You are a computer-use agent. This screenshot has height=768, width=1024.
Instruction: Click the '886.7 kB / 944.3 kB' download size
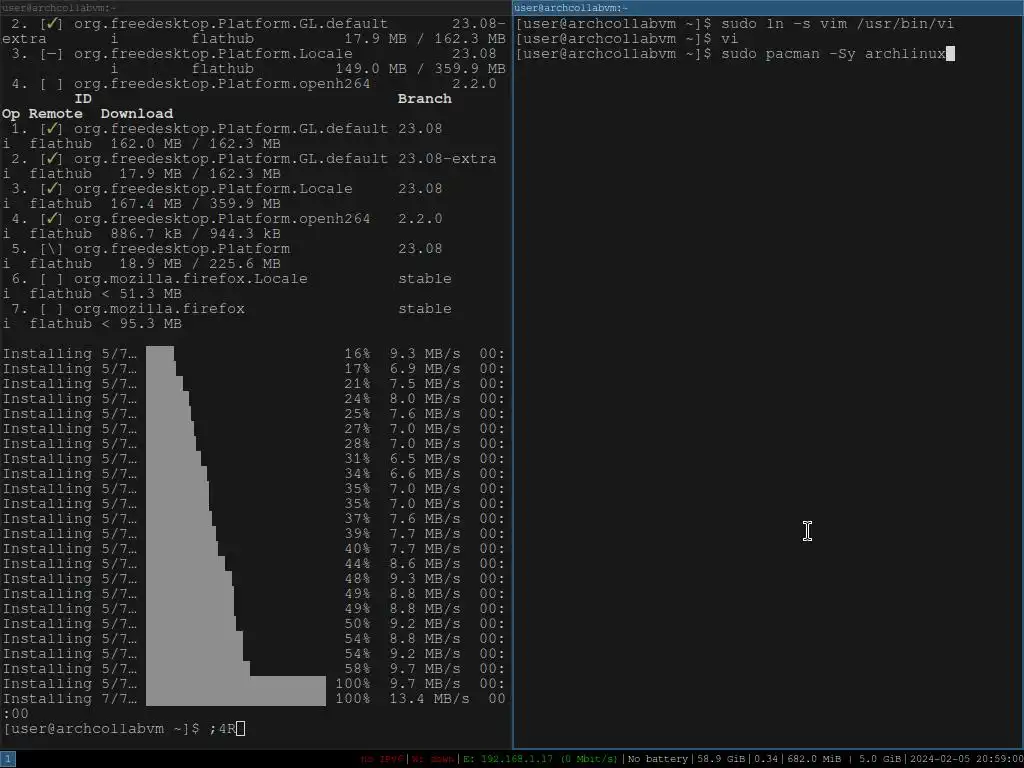click(195, 234)
